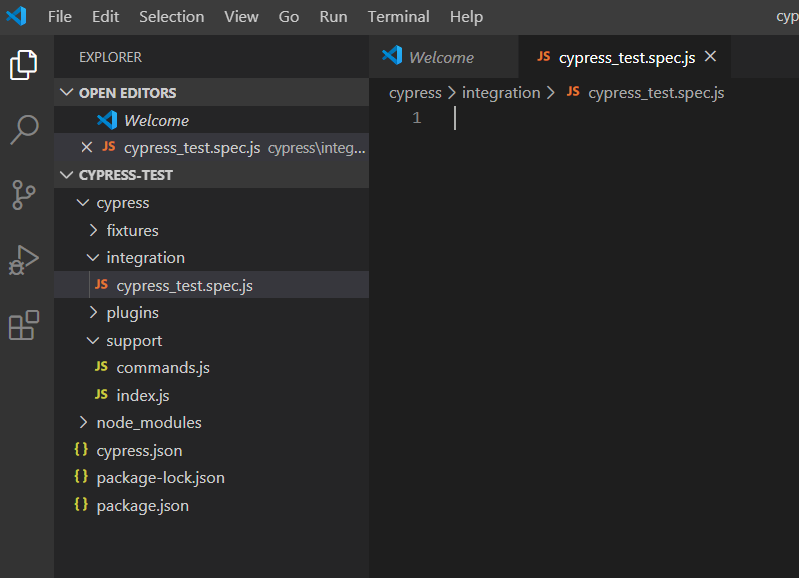Click the JS icon in breadcrumb path

pyautogui.click(x=573, y=91)
